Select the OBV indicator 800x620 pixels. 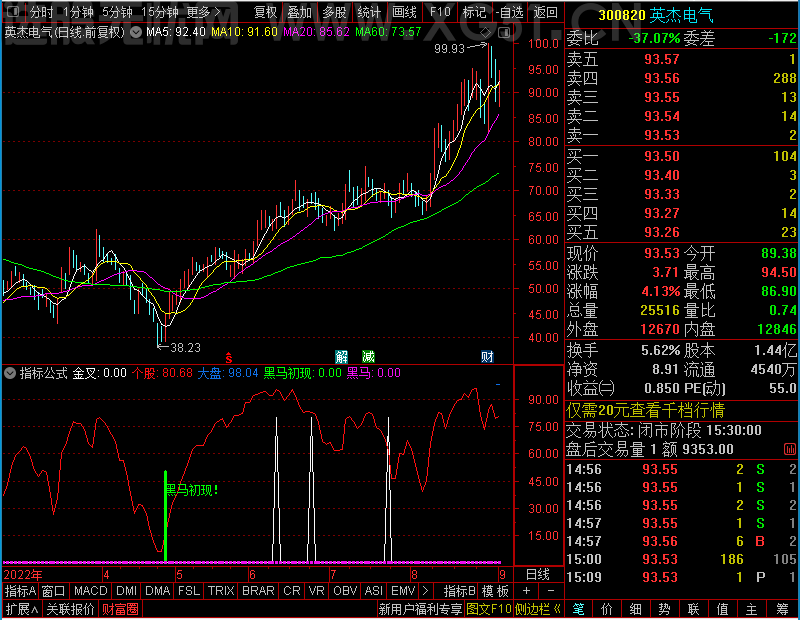(345, 591)
